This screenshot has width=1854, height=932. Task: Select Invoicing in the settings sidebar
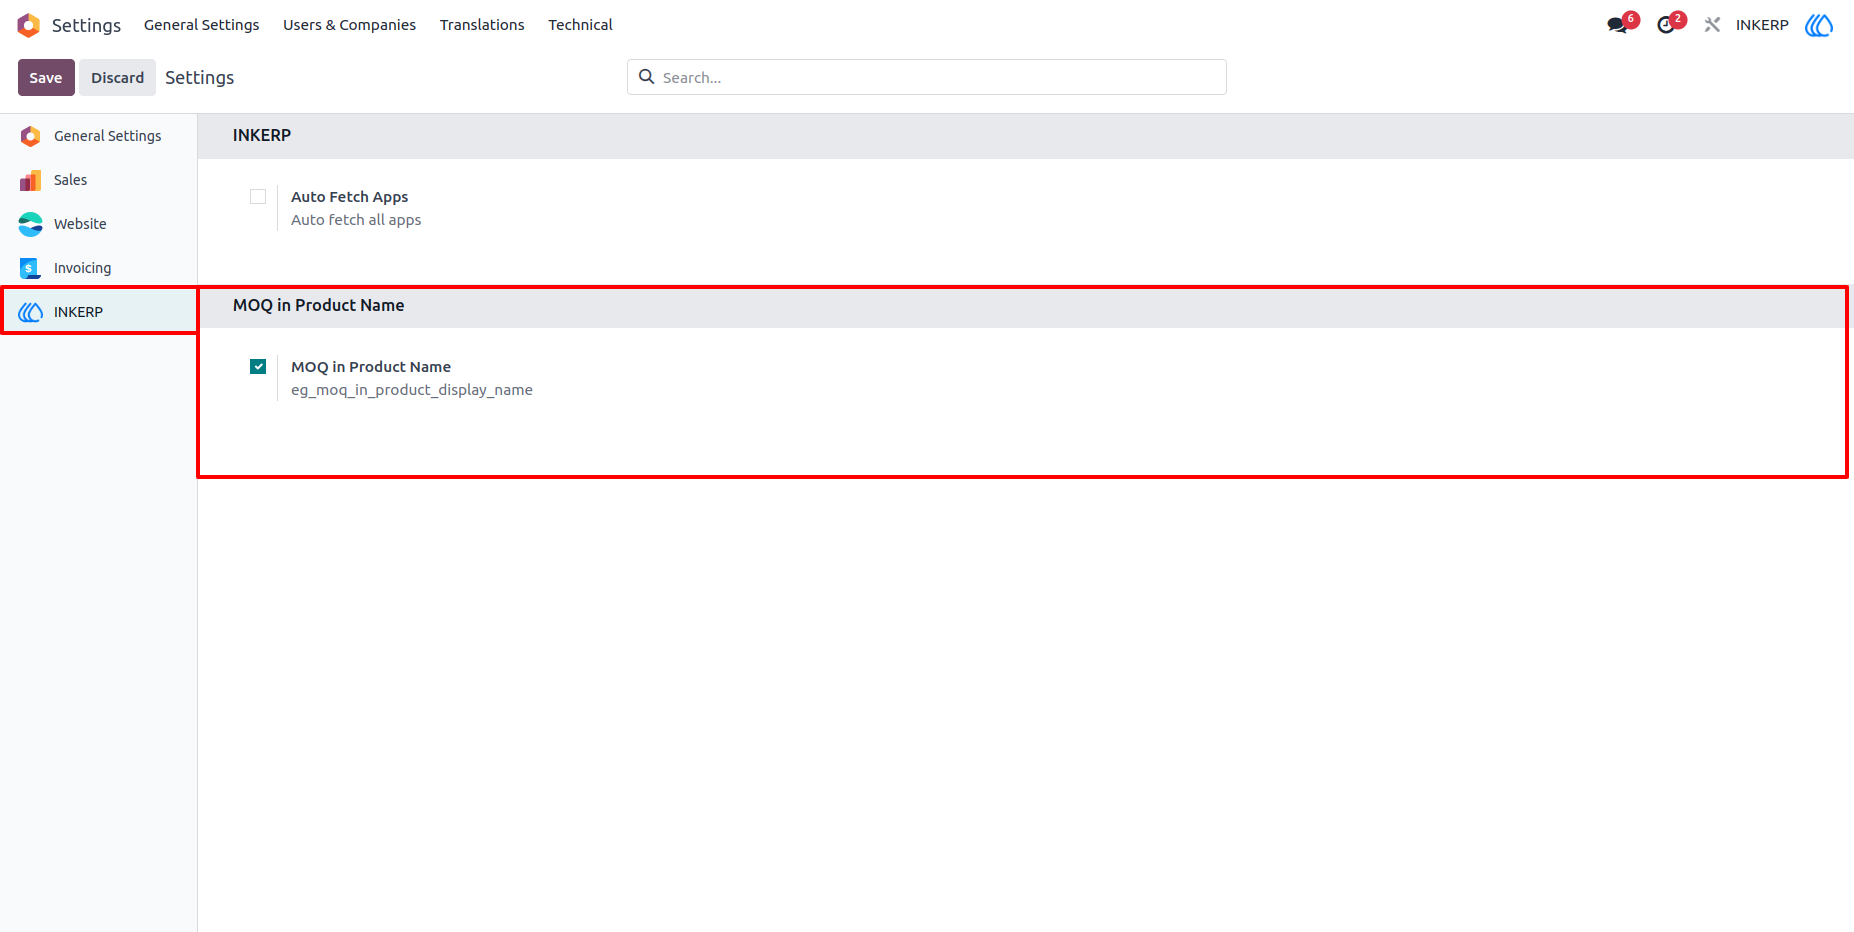(99, 268)
